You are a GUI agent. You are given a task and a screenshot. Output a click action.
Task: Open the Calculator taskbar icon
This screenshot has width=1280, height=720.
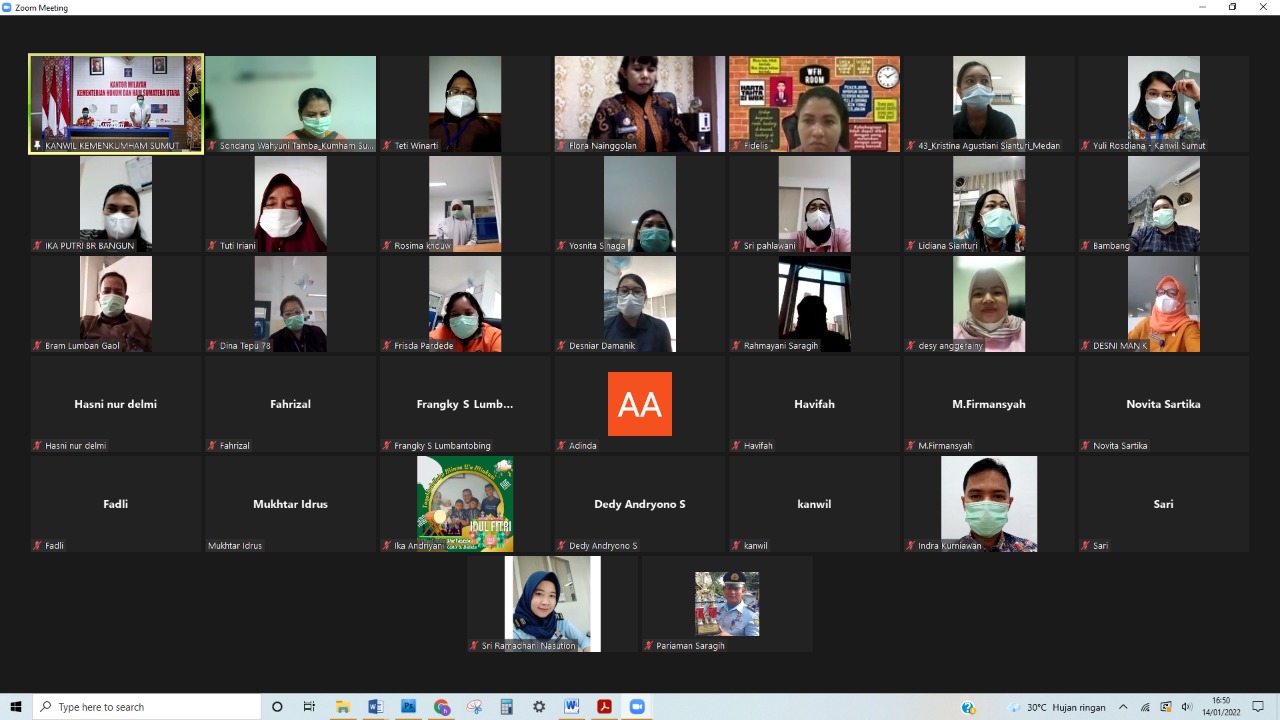[x=506, y=707]
